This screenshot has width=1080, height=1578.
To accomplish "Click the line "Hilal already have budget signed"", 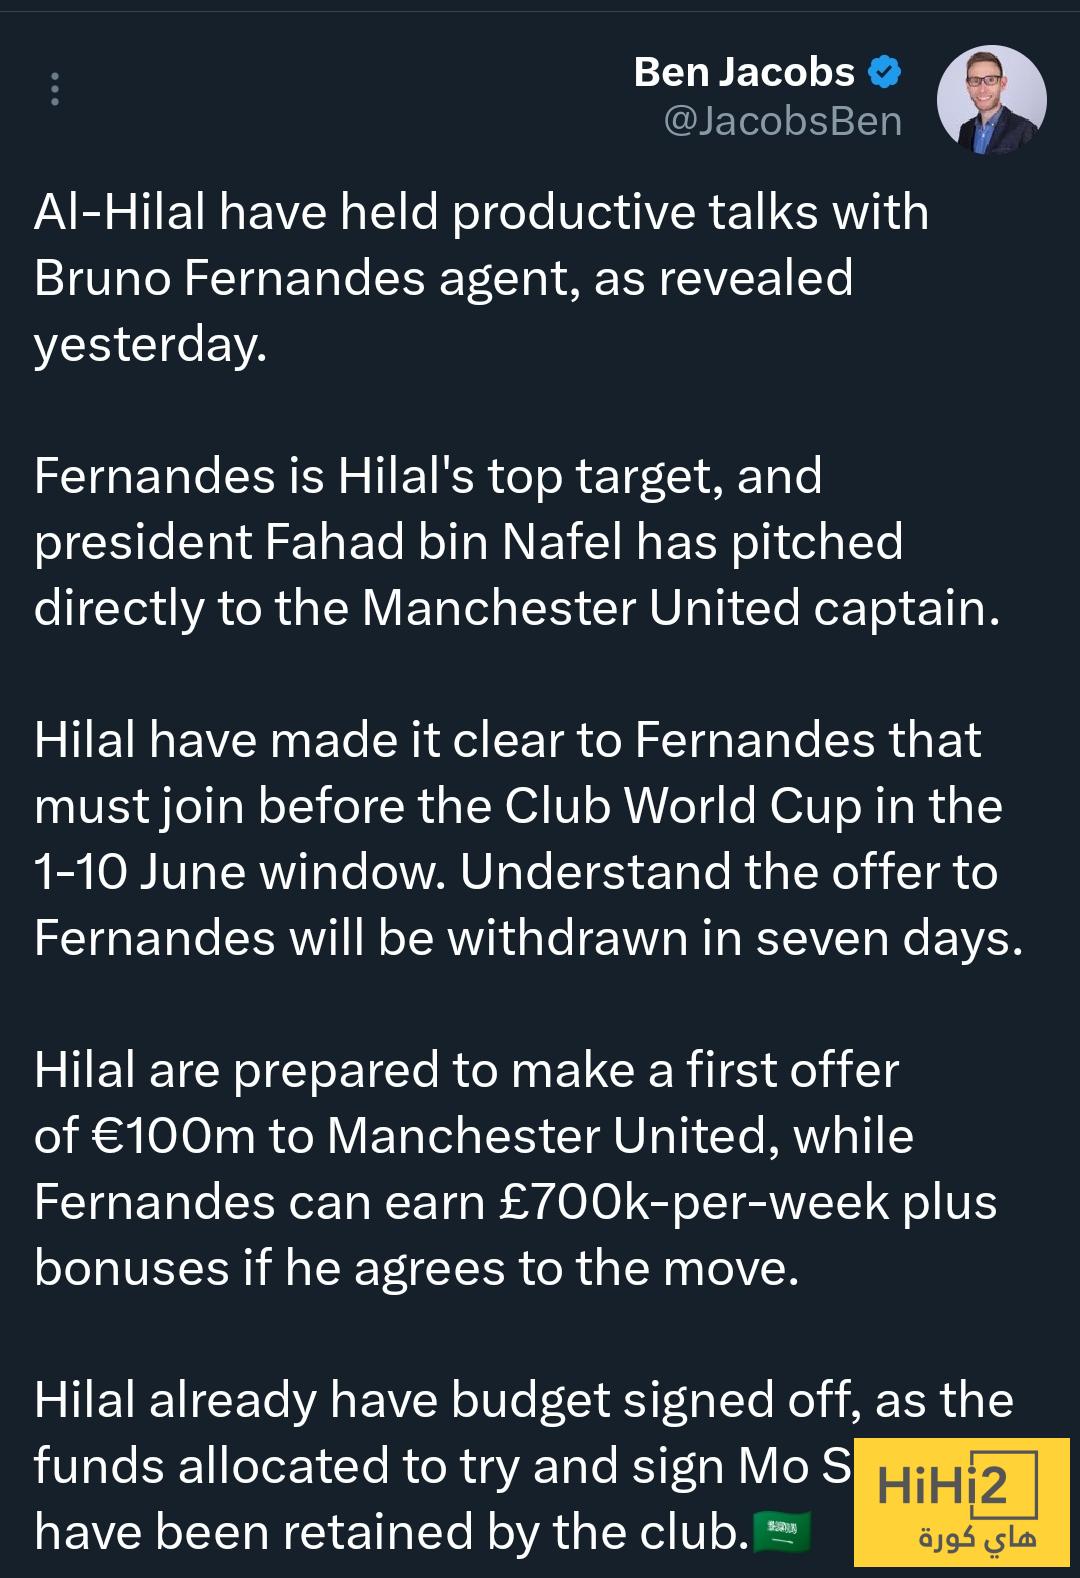I will point(523,1400).
